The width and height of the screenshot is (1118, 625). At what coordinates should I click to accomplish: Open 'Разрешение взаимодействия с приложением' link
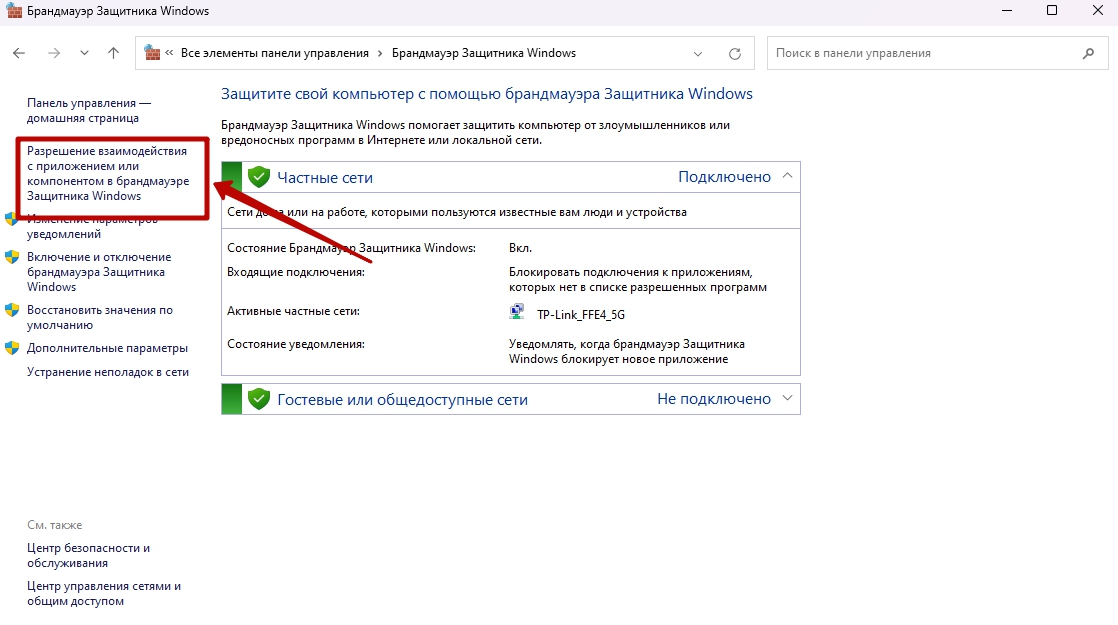[108, 173]
